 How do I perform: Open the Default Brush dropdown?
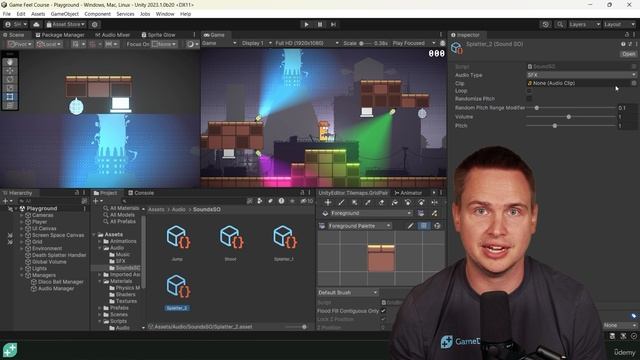(x=348, y=293)
